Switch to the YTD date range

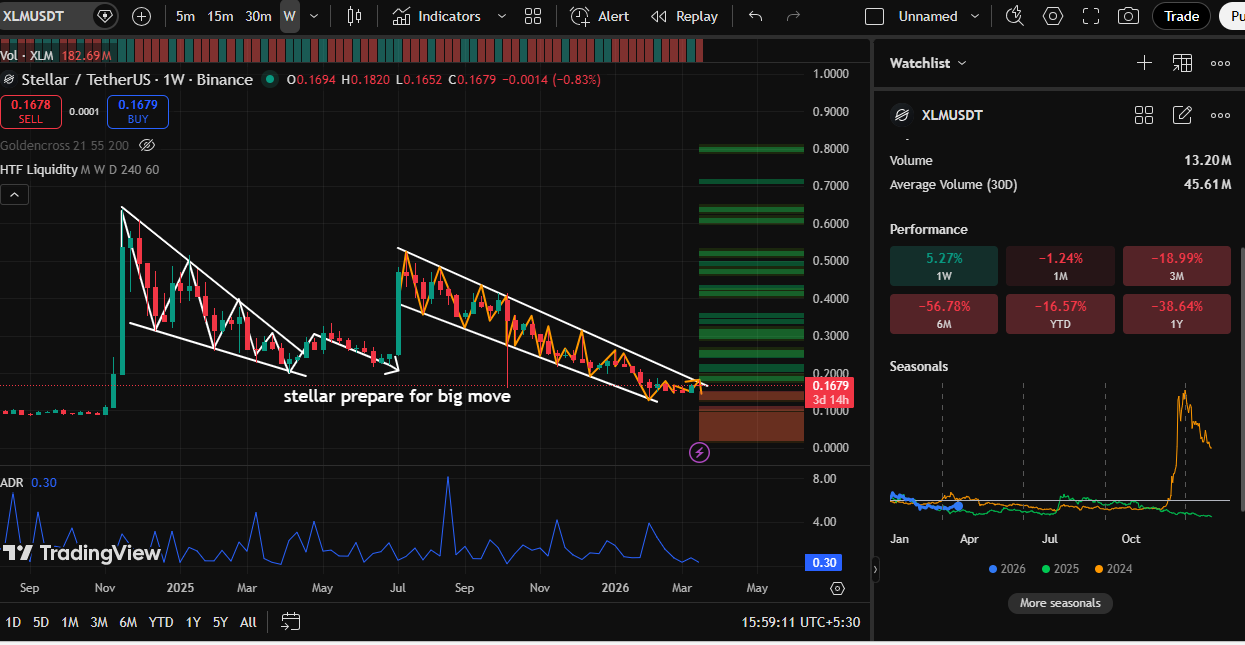coord(161,622)
